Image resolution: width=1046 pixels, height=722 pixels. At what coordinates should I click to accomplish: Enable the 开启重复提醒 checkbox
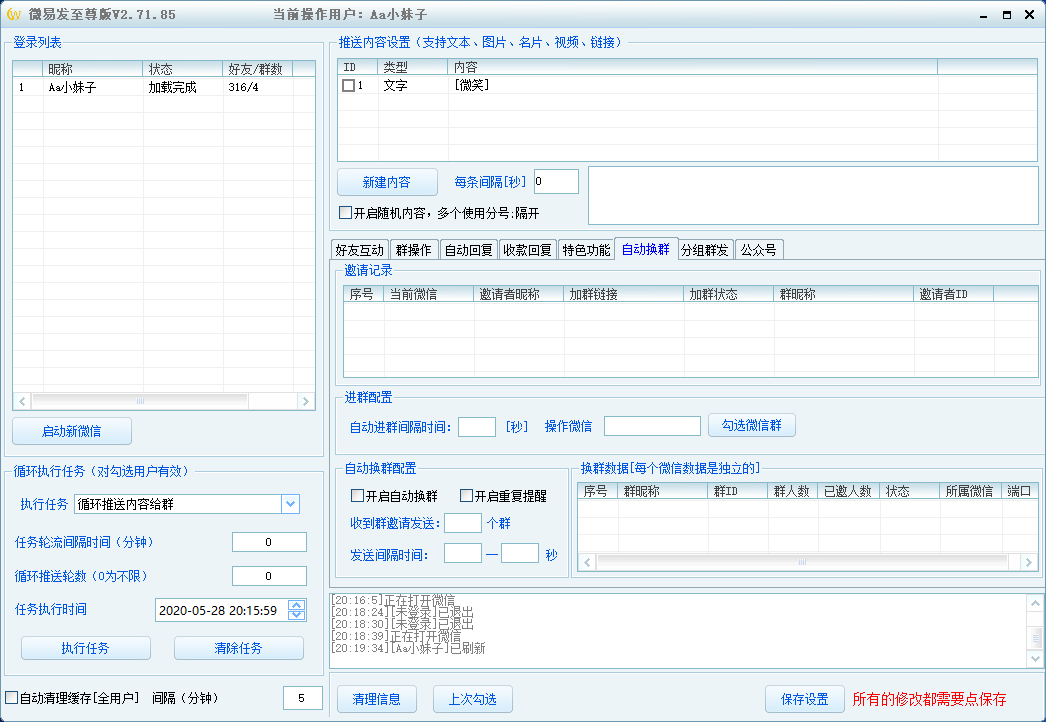coord(466,496)
